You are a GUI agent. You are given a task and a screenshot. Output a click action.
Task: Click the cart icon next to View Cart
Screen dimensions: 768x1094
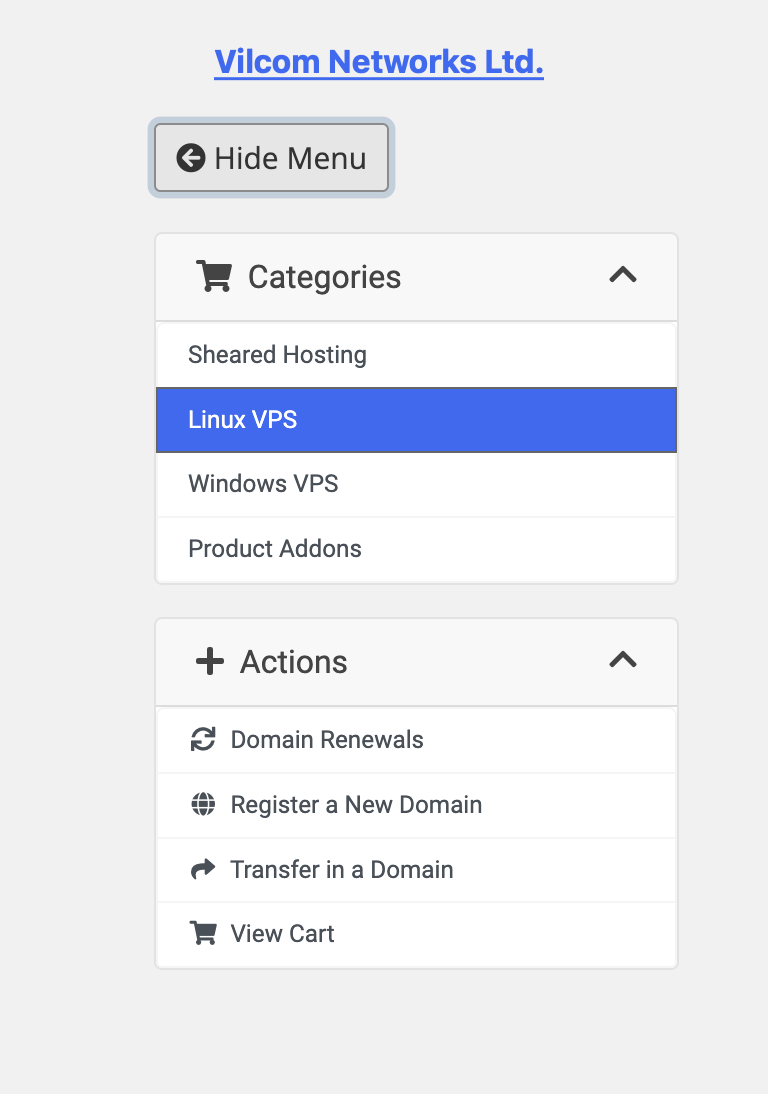pos(203,934)
